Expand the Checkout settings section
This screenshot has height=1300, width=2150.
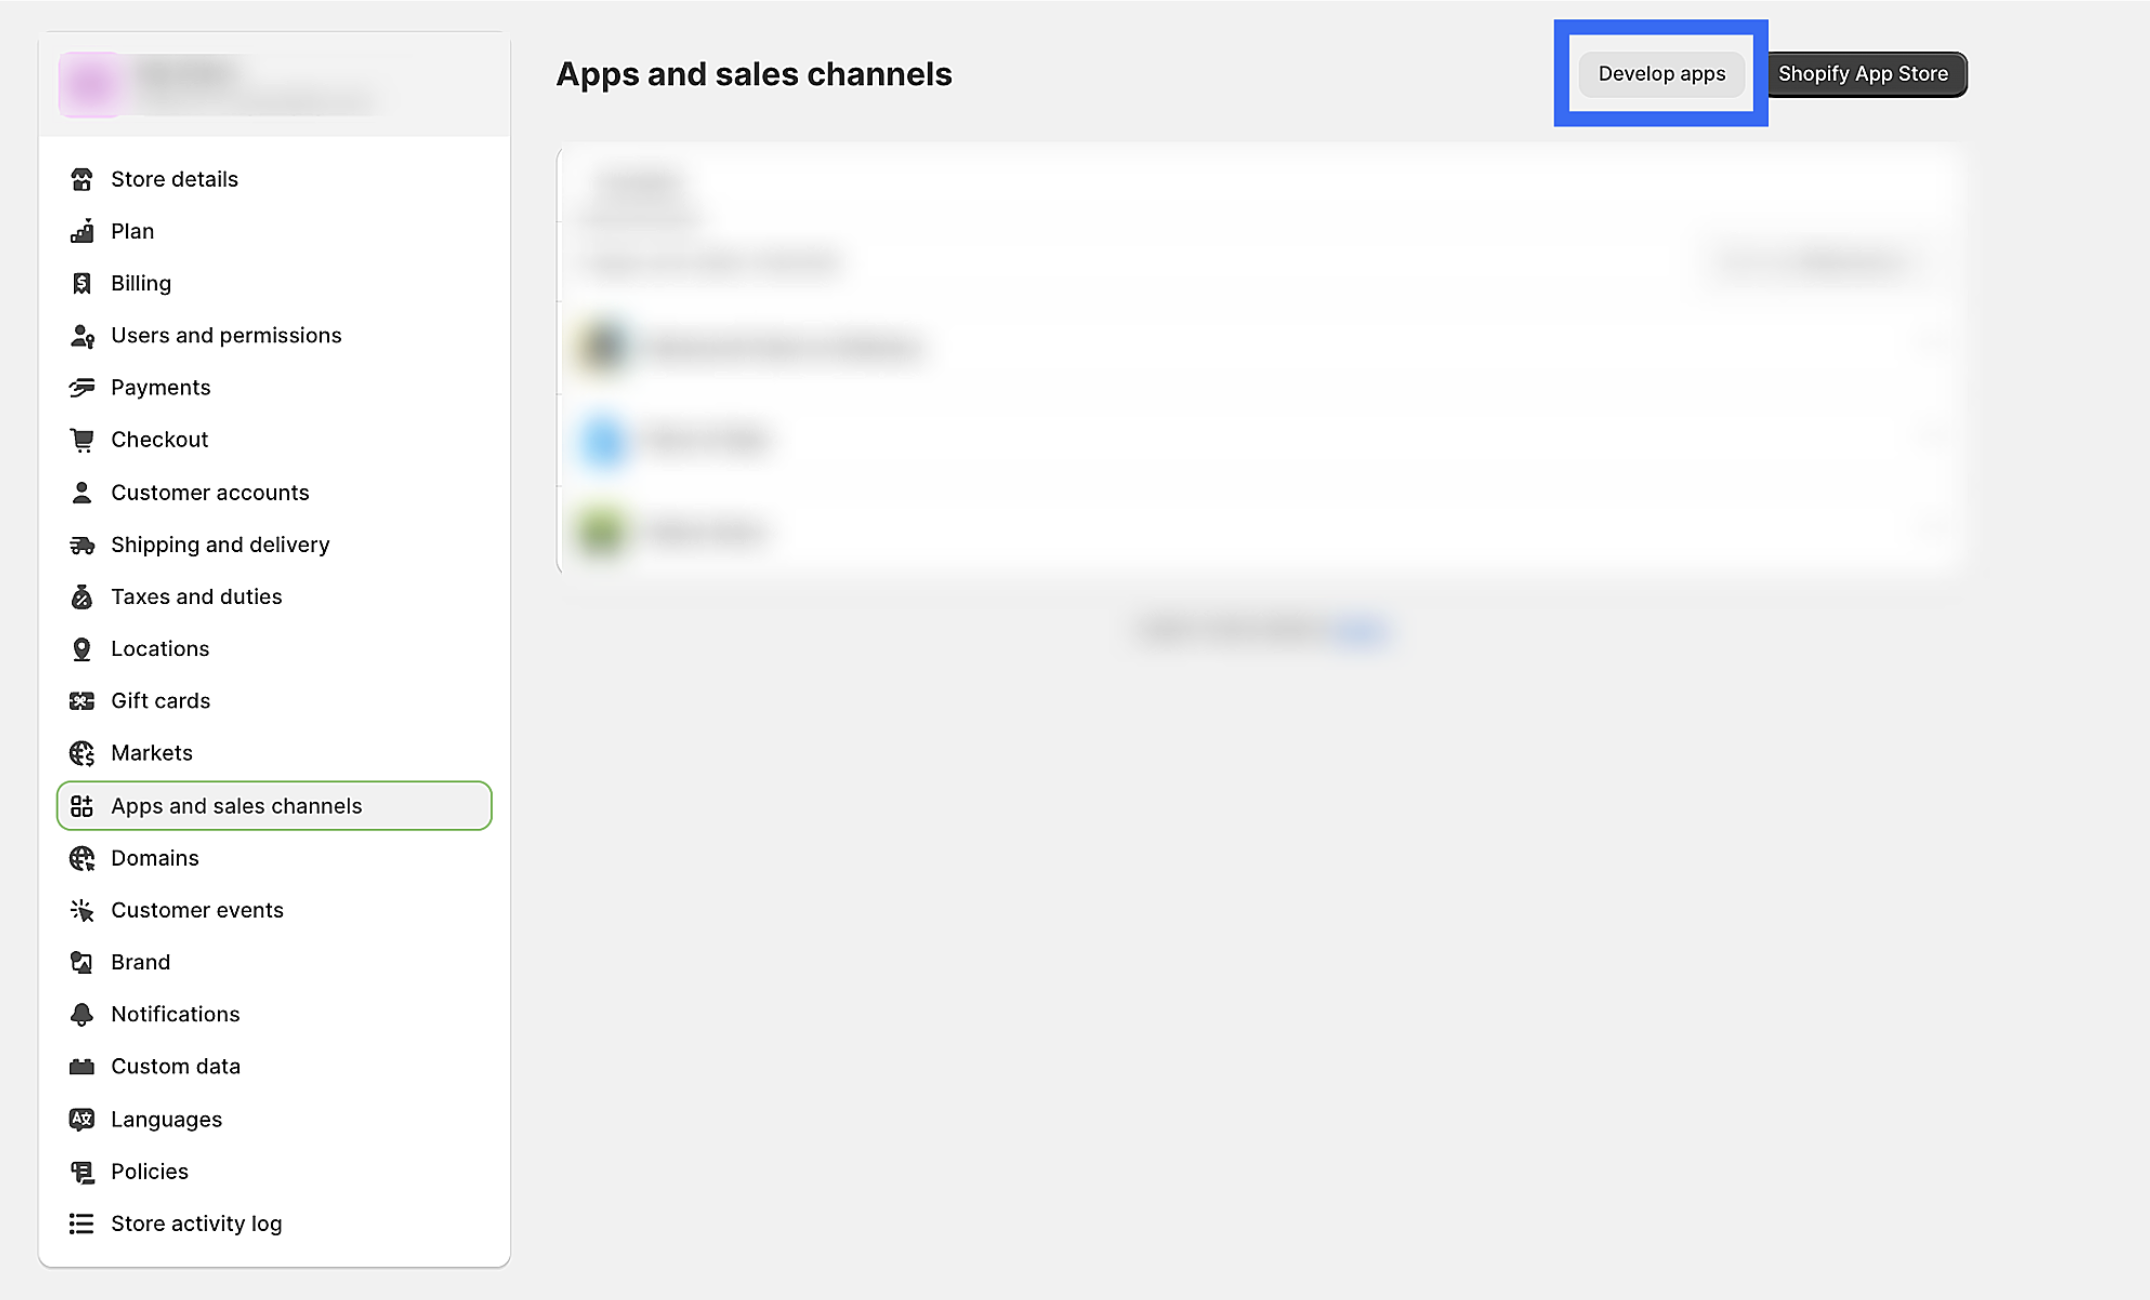click(x=160, y=439)
